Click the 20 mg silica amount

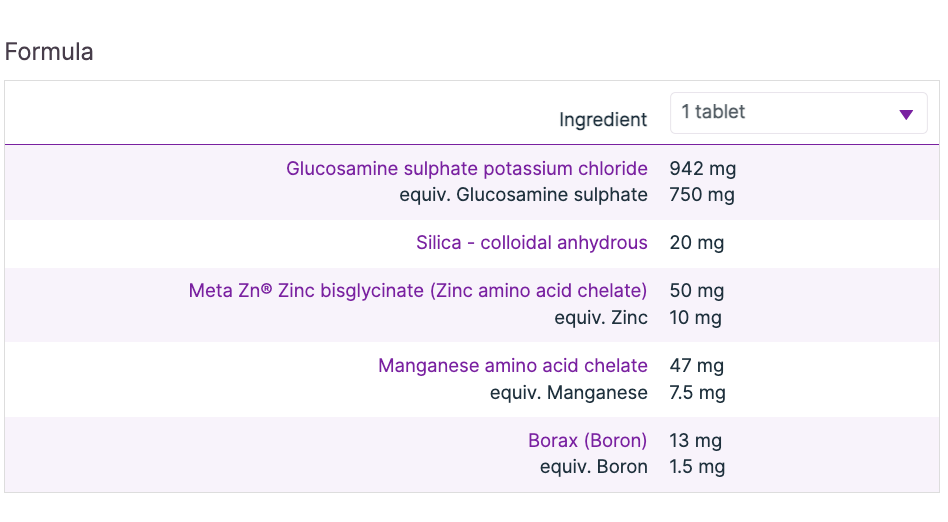click(697, 242)
